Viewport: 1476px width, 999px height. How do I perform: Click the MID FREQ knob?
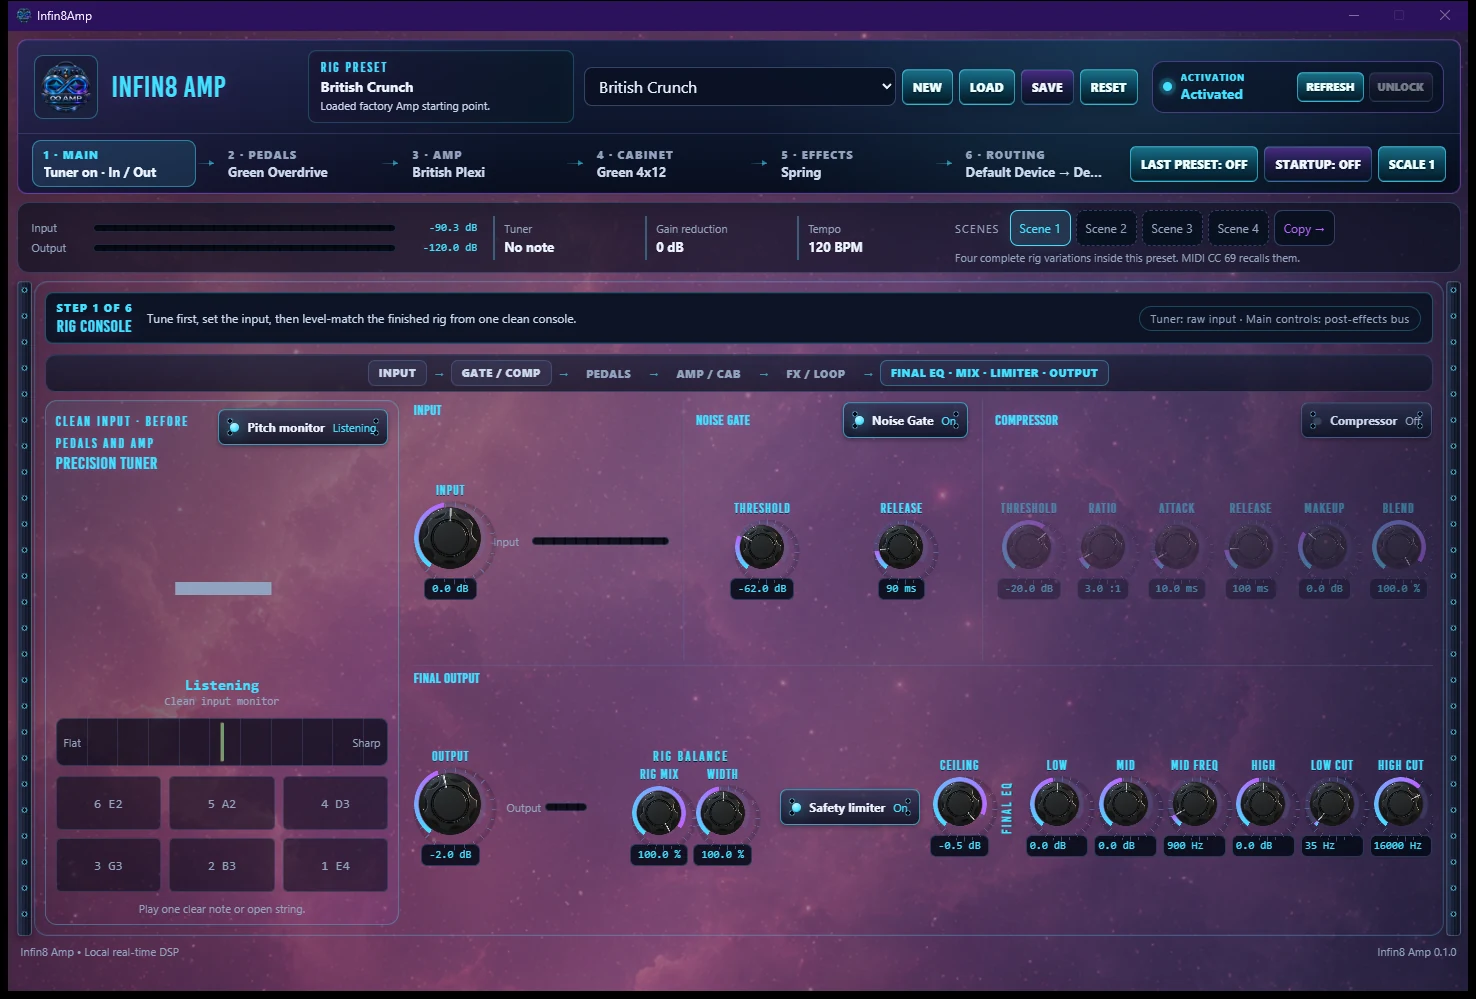[x=1194, y=803]
